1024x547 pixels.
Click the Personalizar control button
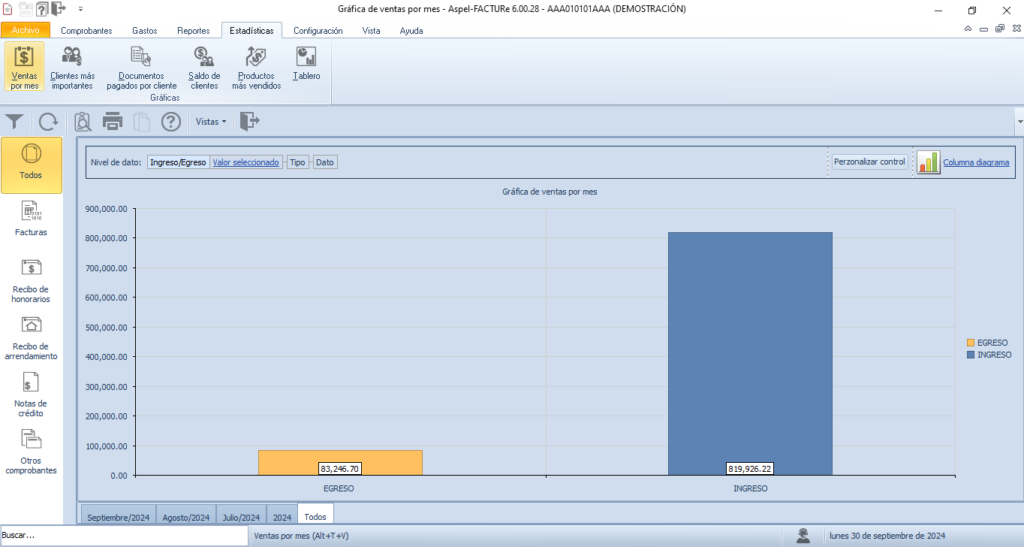pos(869,162)
